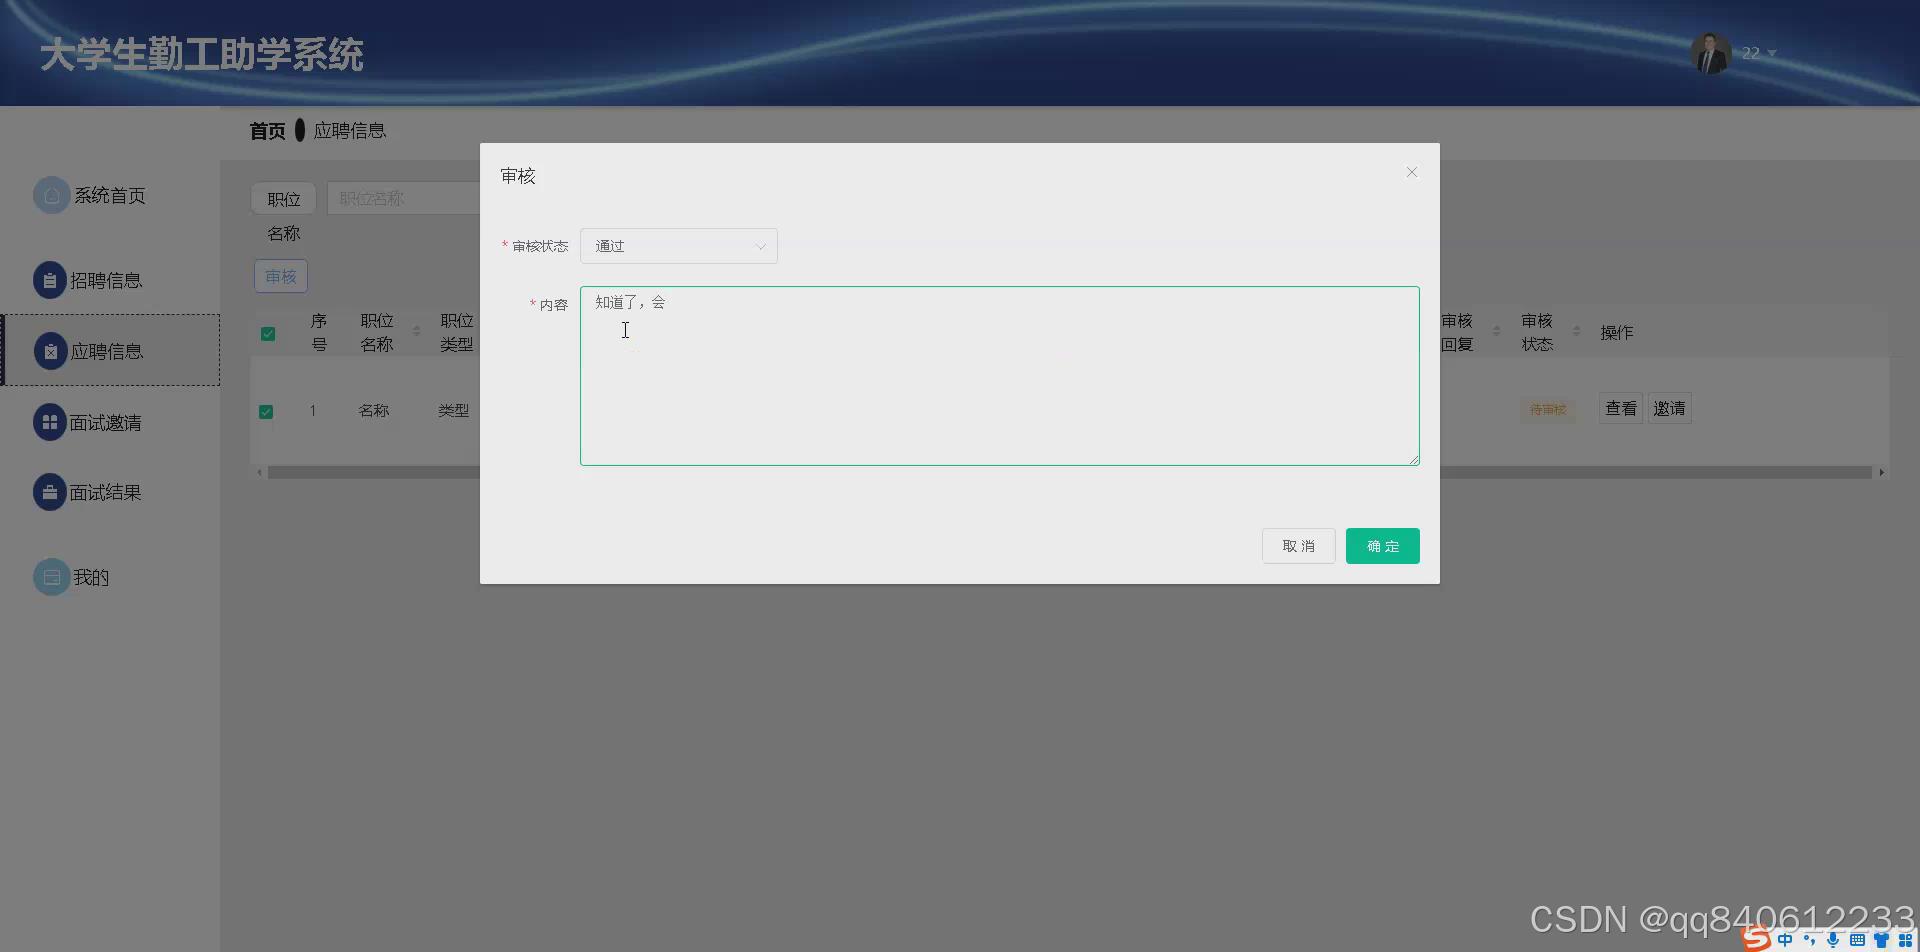1920x952 pixels.
Task: Select the 系统首页 sidebar icon
Action: (x=52, y=195)
